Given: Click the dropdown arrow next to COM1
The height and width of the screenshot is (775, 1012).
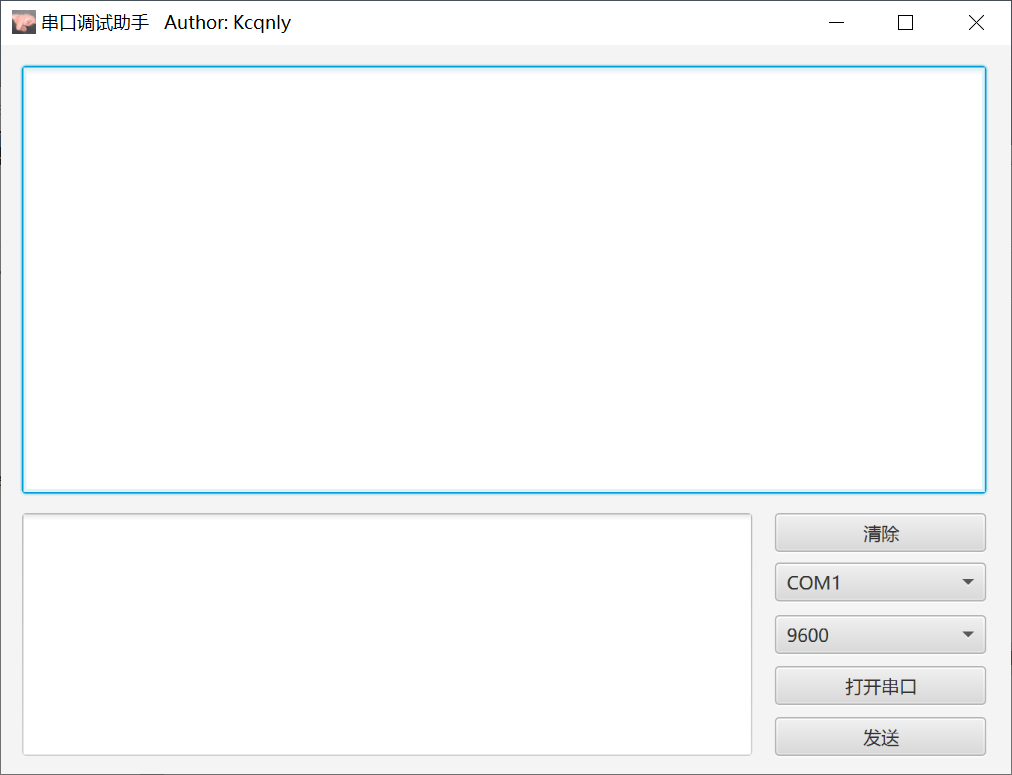Looking at the screenshot, I should [966, 582].
